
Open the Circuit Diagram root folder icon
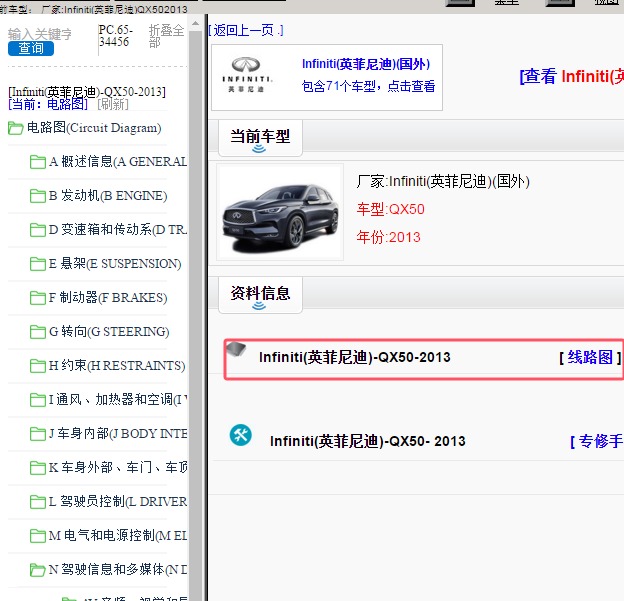(x=16, y=128)
